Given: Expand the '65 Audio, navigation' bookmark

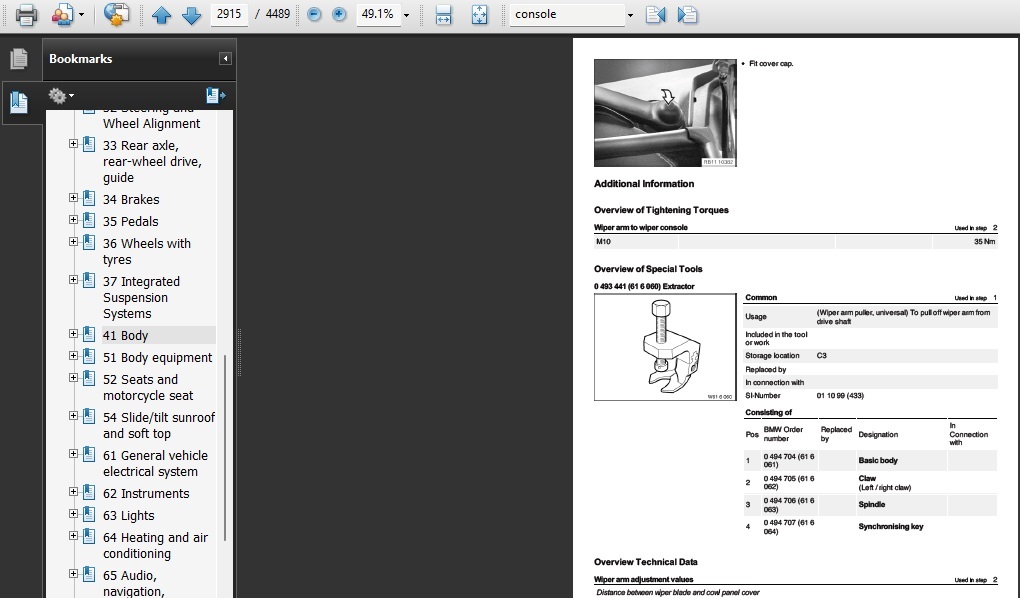Looking at the screenshot, I should coord(74,574).
